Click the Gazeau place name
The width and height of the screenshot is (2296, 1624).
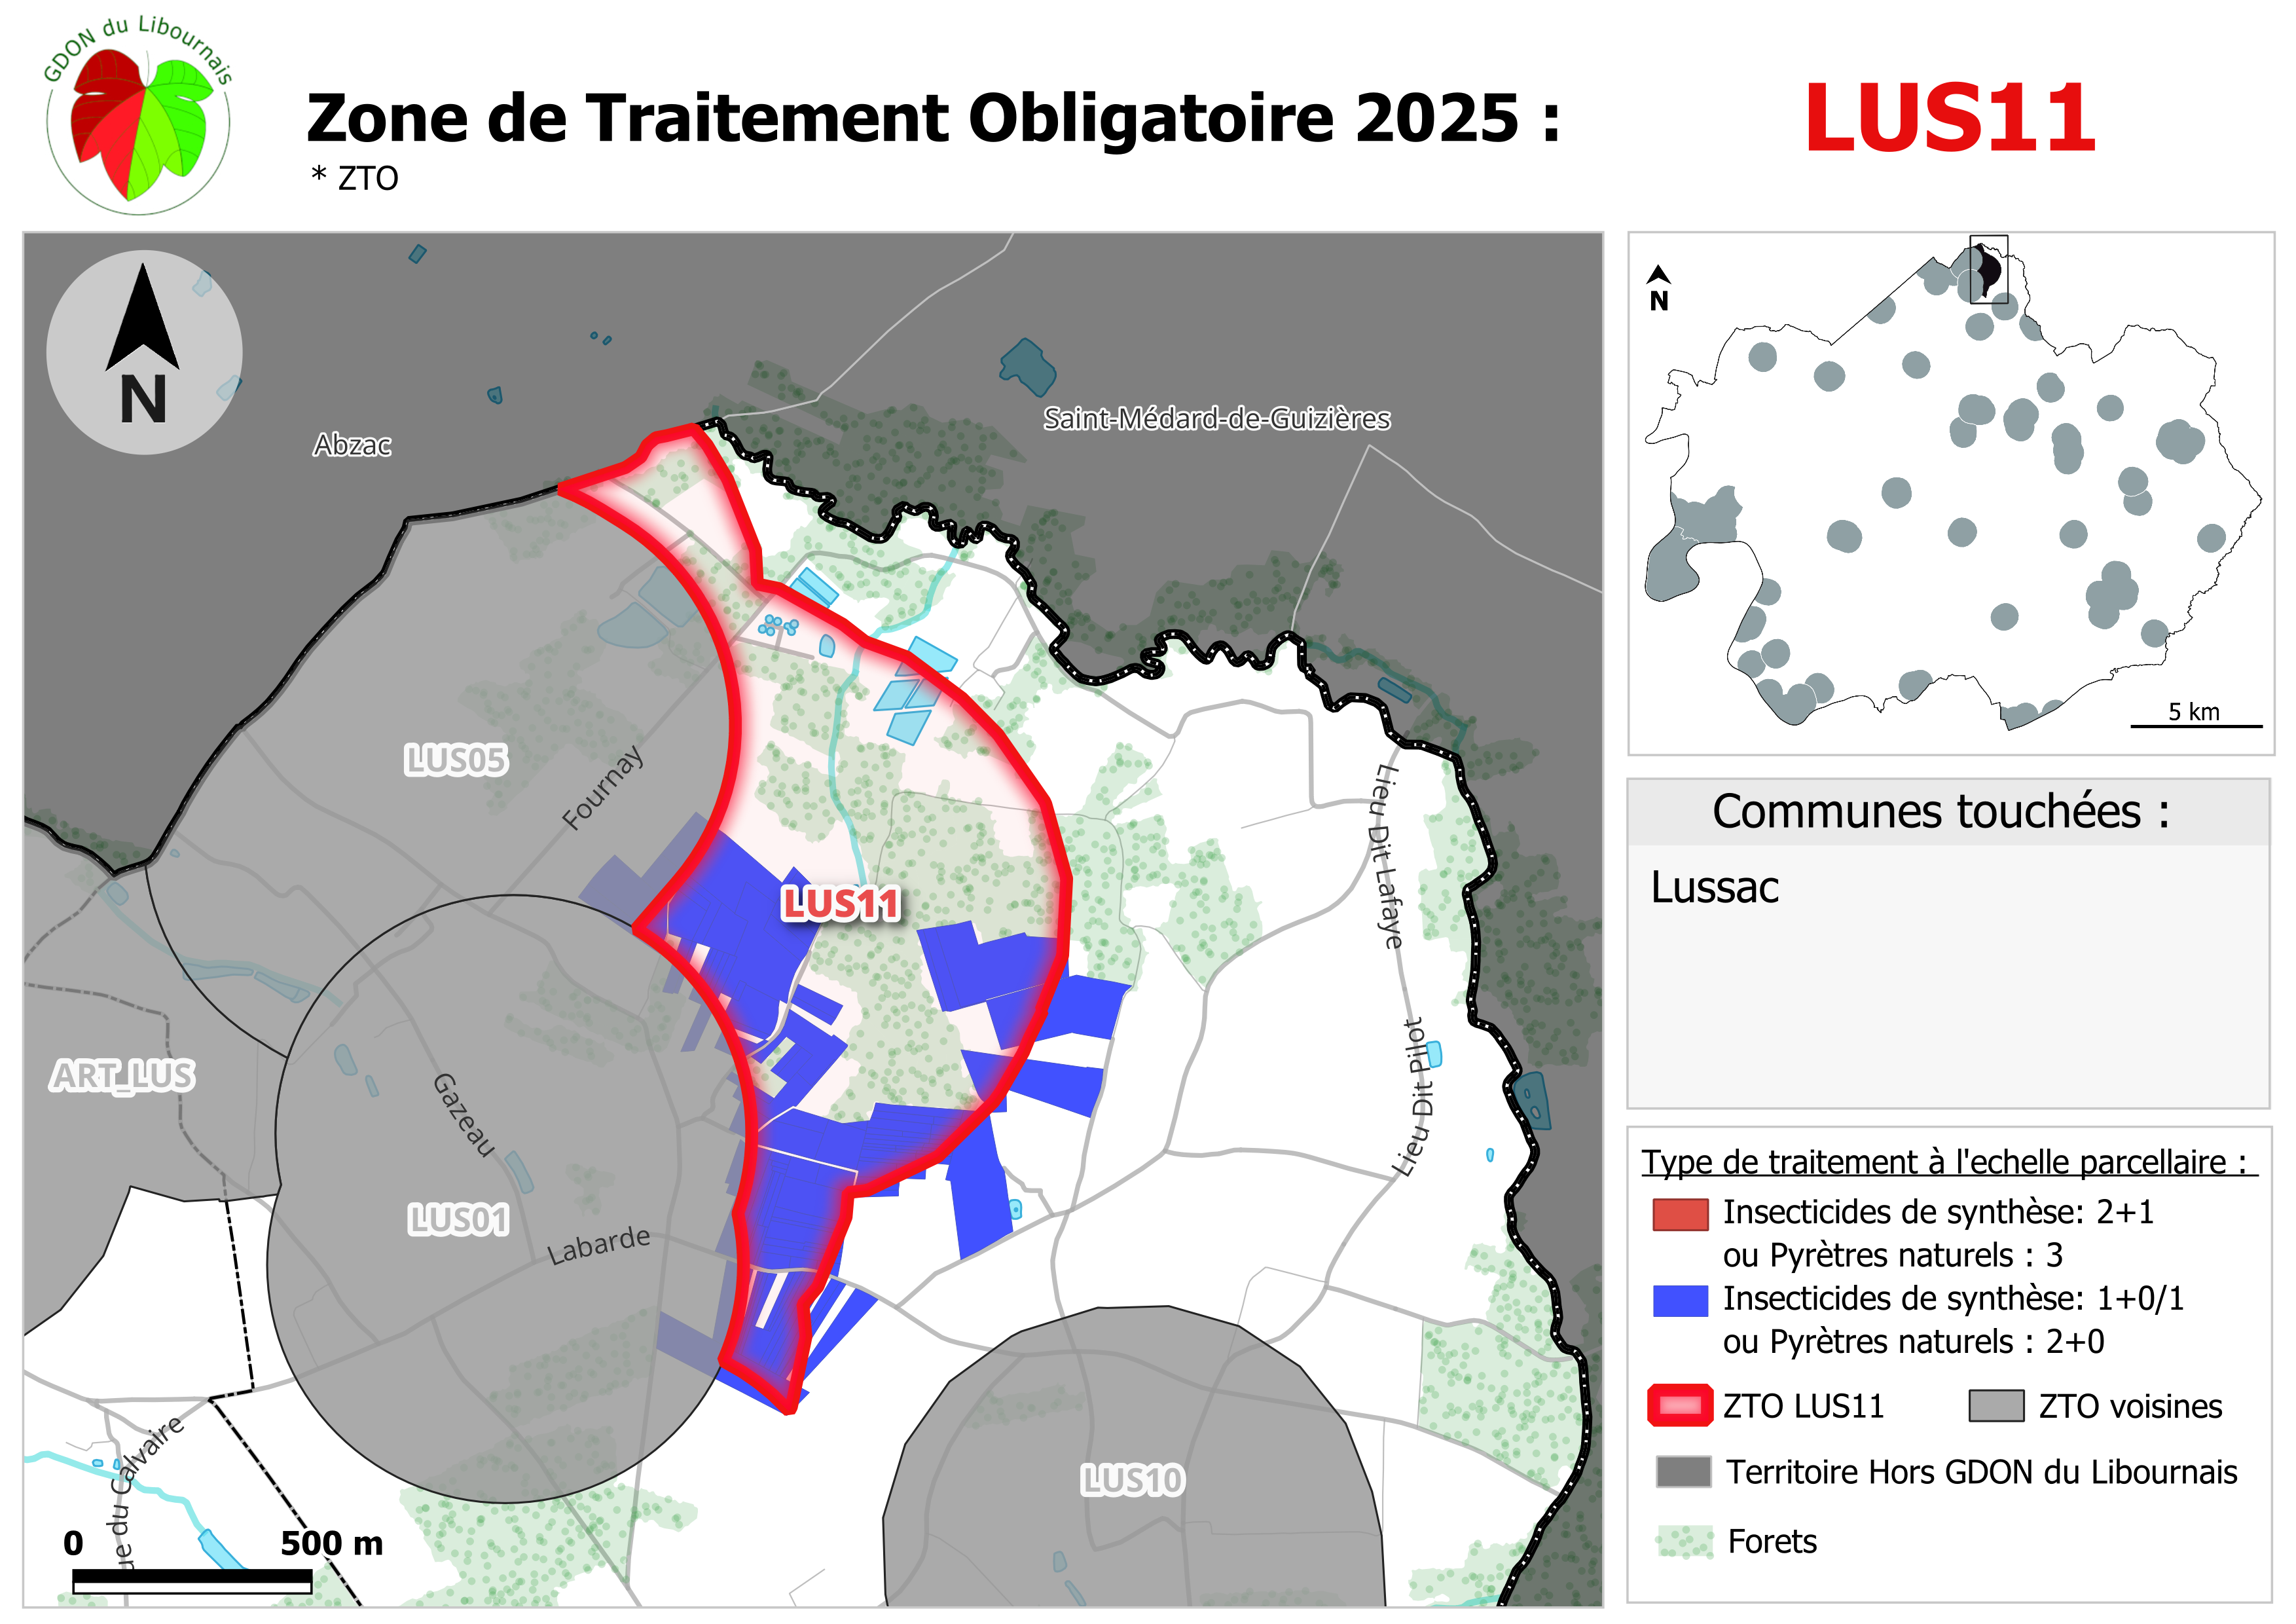[464, 1115]
